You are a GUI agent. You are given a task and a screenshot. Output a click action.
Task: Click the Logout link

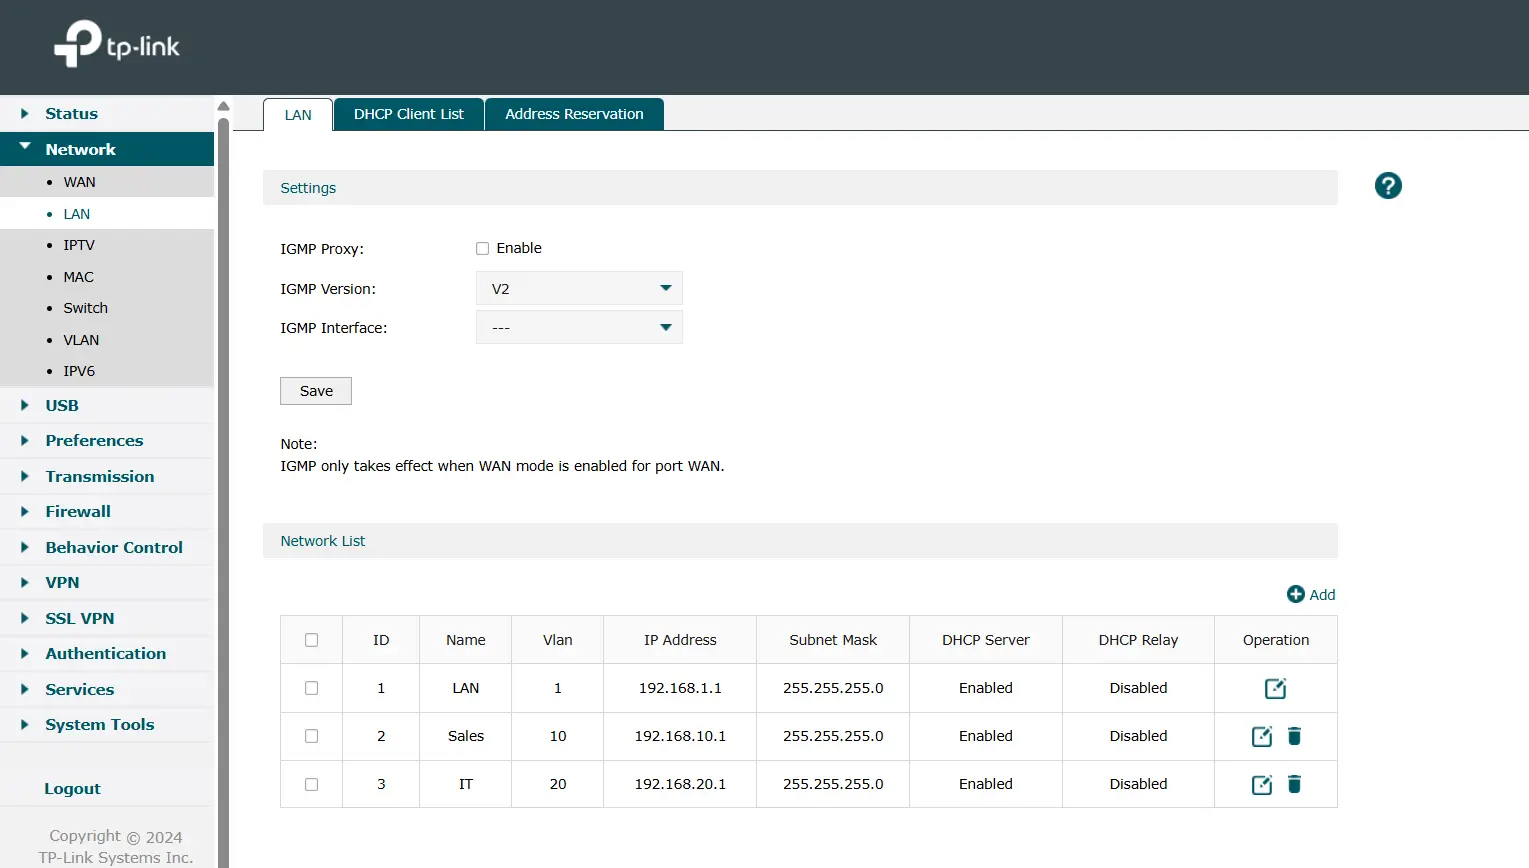coord(72,789)
